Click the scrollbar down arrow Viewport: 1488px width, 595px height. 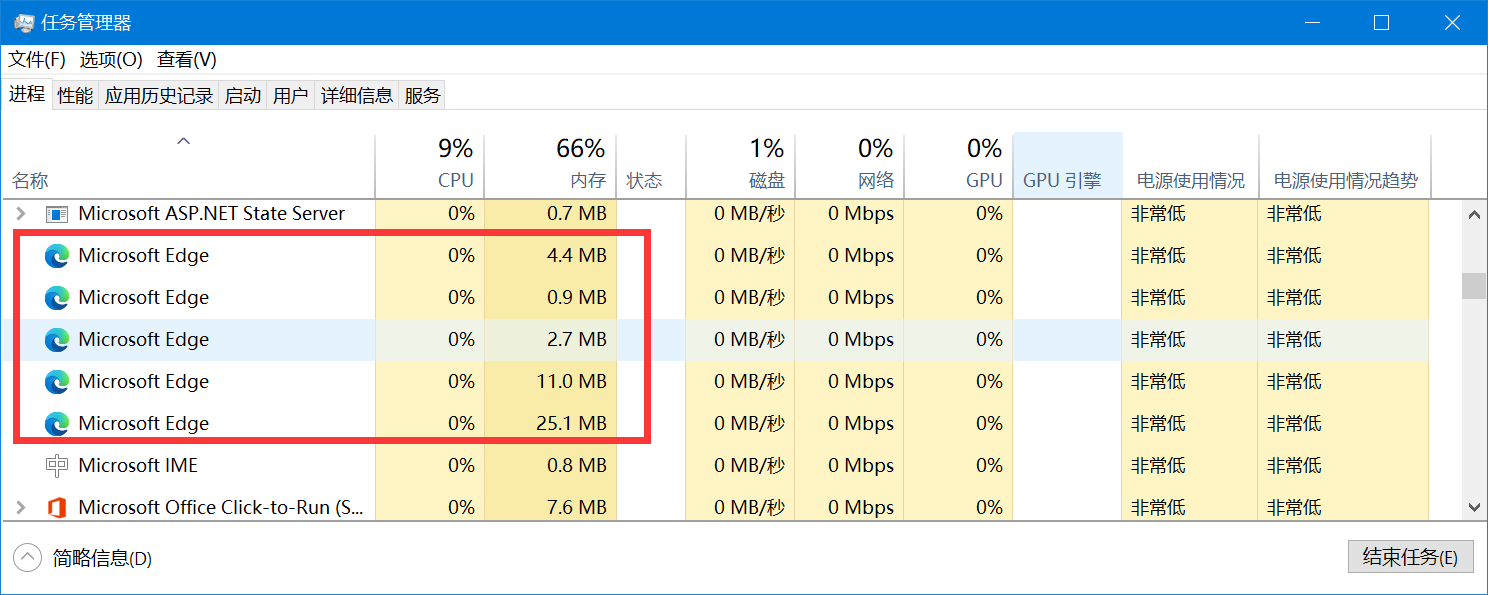[x=1475, y=507]
